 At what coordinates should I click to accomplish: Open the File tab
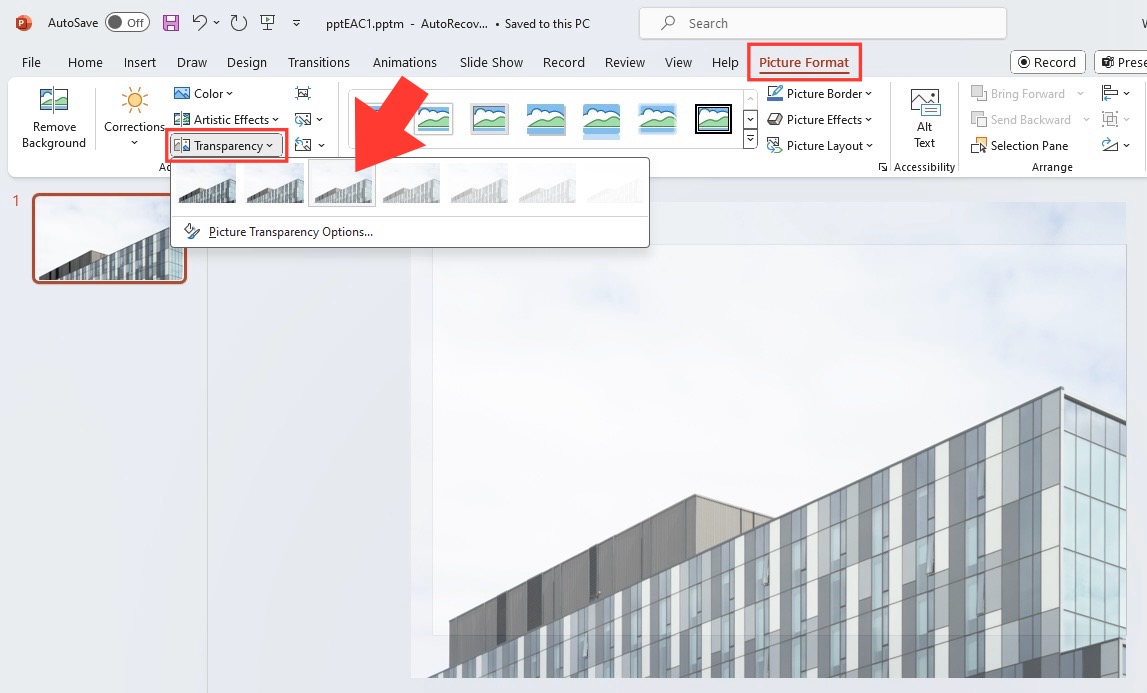pyautogui.click(x=31, y=62)
